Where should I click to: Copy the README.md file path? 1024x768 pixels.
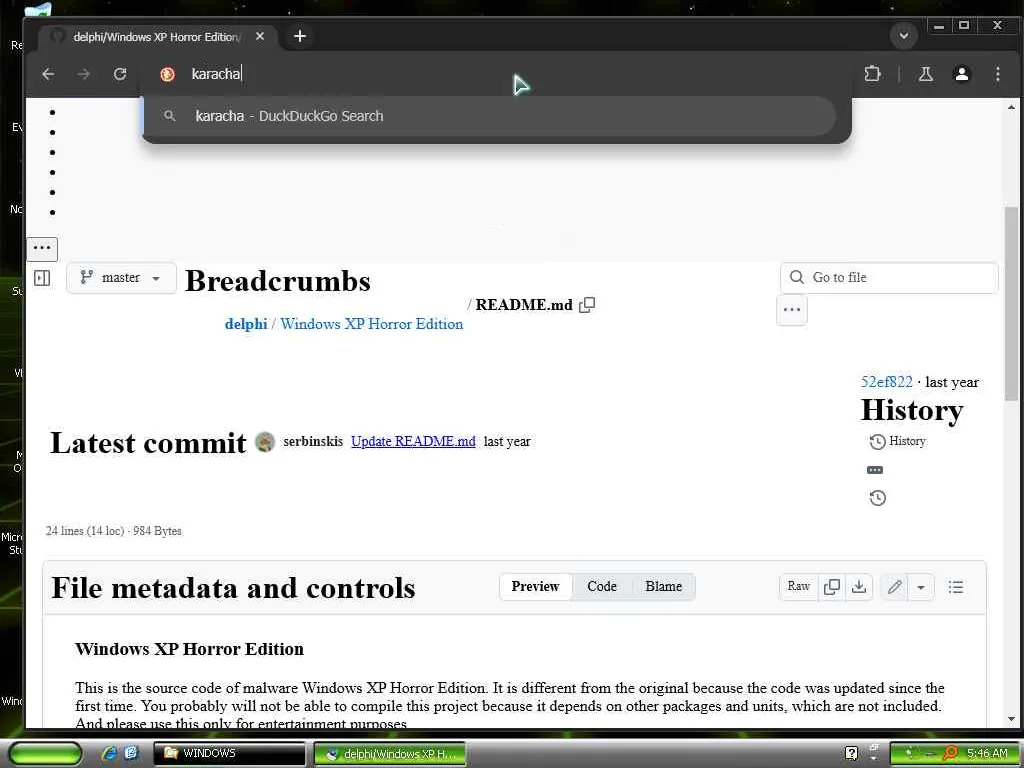click(x=587, y=305)
